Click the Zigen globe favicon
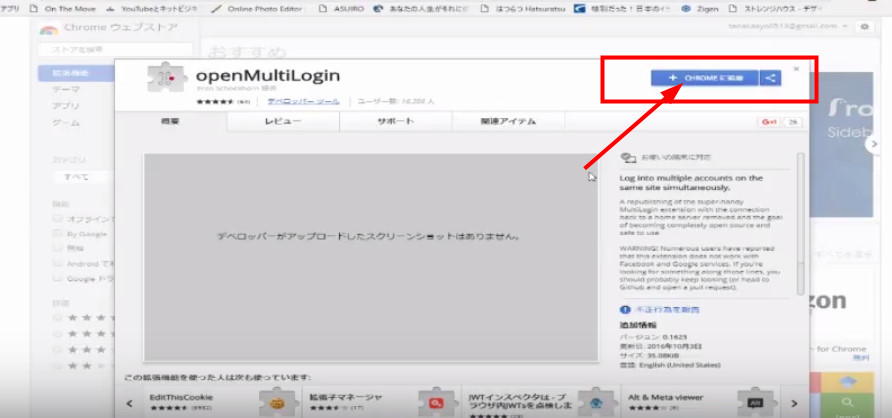892x418 pixels. (686, 9)
